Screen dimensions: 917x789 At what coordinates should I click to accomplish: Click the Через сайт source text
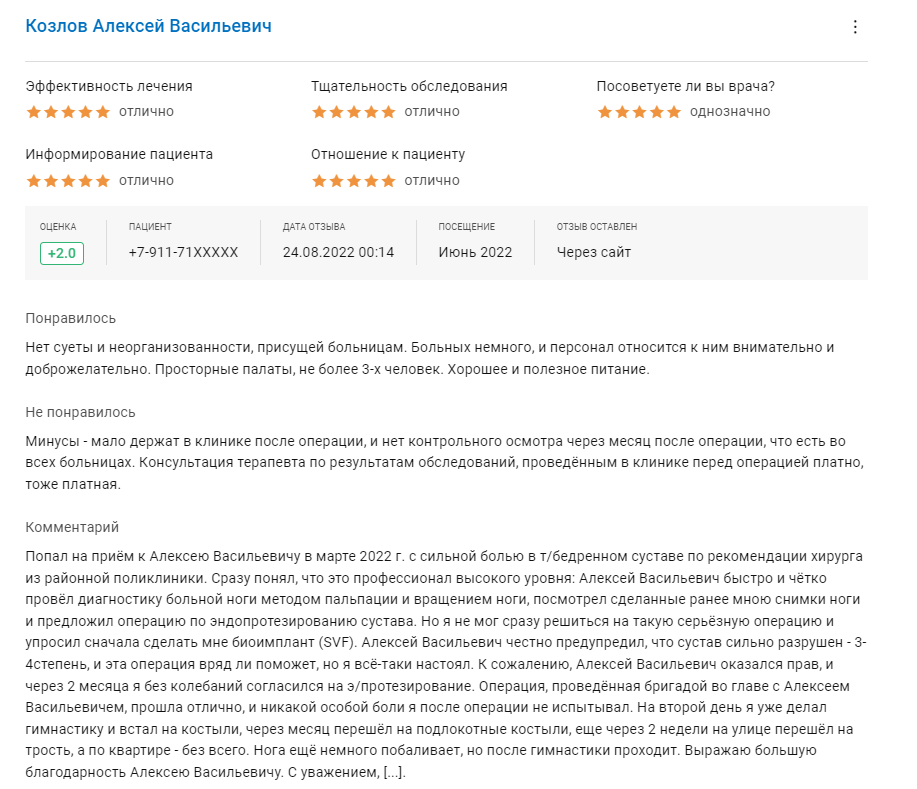coord(594,252)
